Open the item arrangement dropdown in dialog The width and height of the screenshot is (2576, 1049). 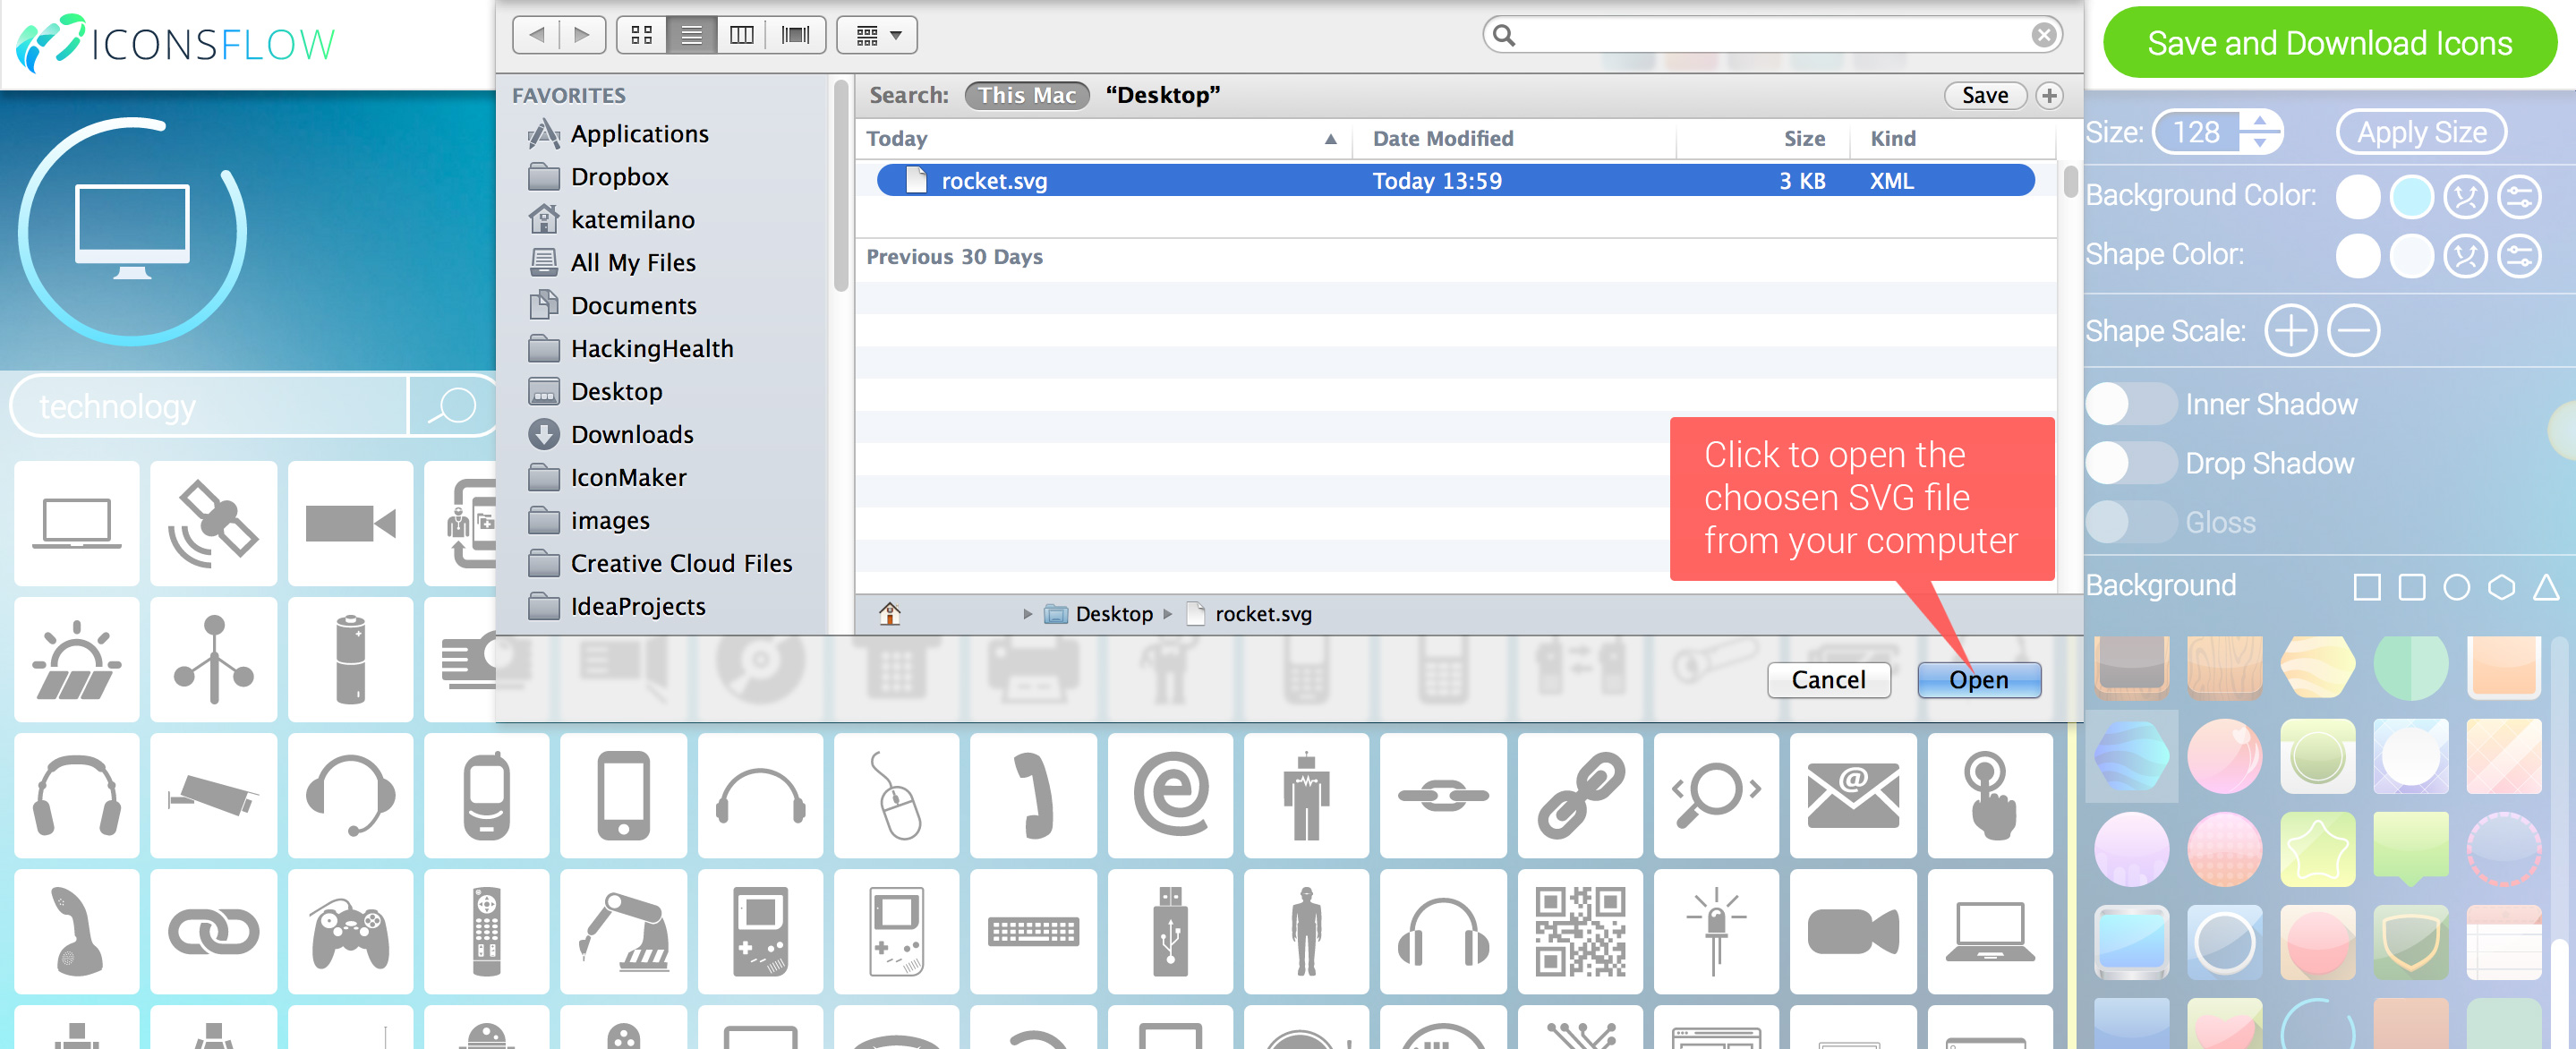click(877, 35)
